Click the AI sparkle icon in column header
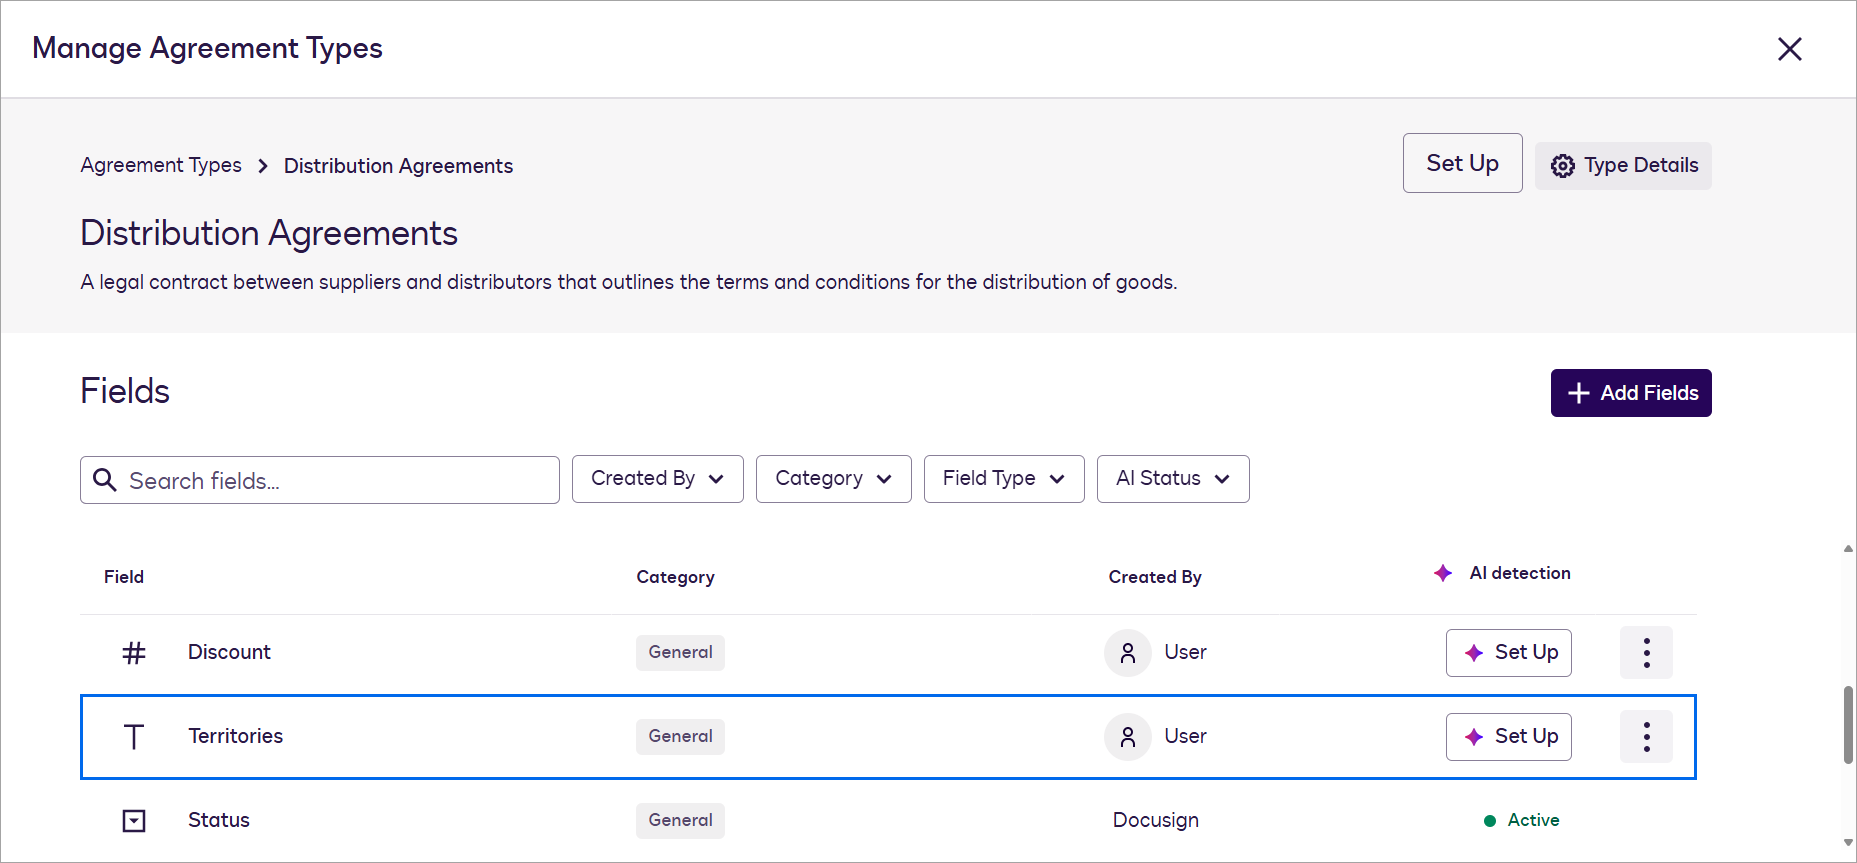The image size is (1857, 863). (x=1443, y=573)
